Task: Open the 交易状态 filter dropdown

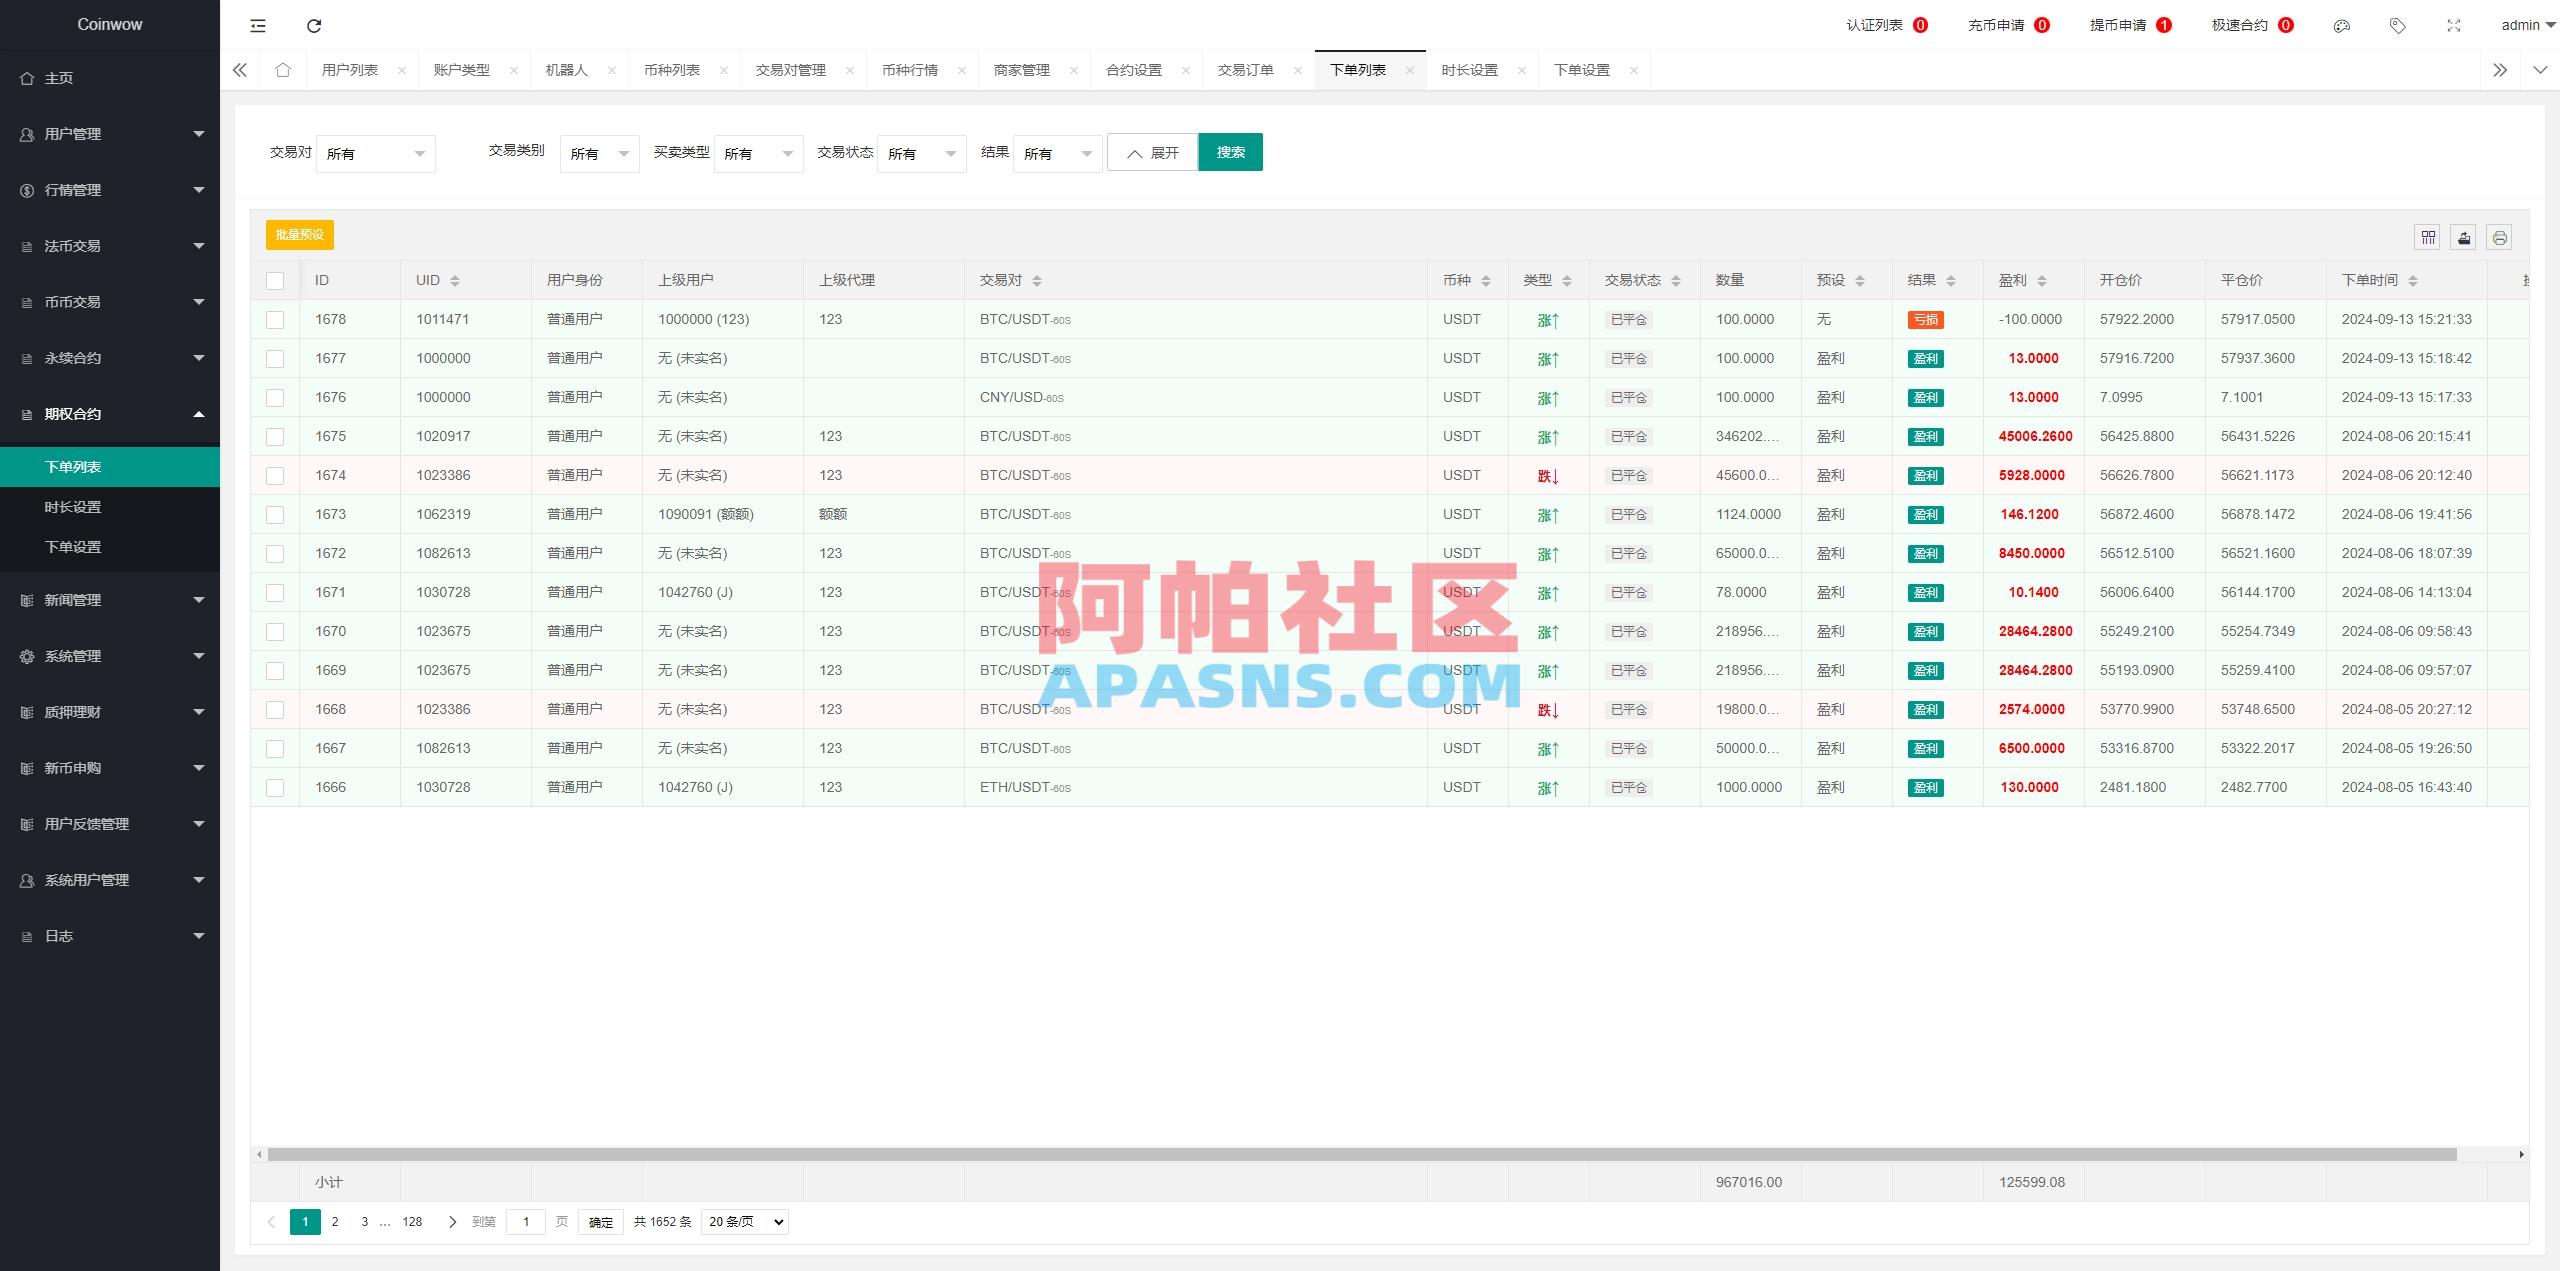Action: [922, 154]
